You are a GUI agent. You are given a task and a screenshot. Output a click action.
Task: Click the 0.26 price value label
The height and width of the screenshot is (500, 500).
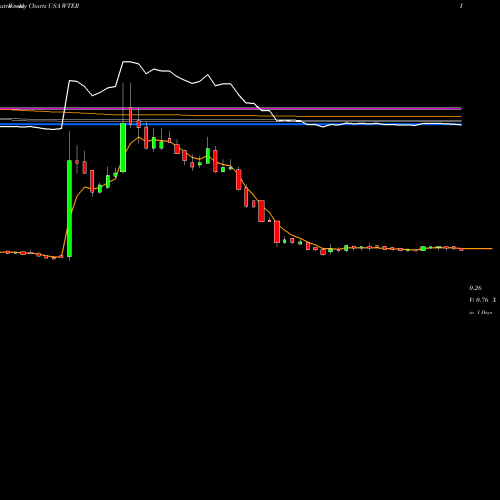click(x=475, y=288)
